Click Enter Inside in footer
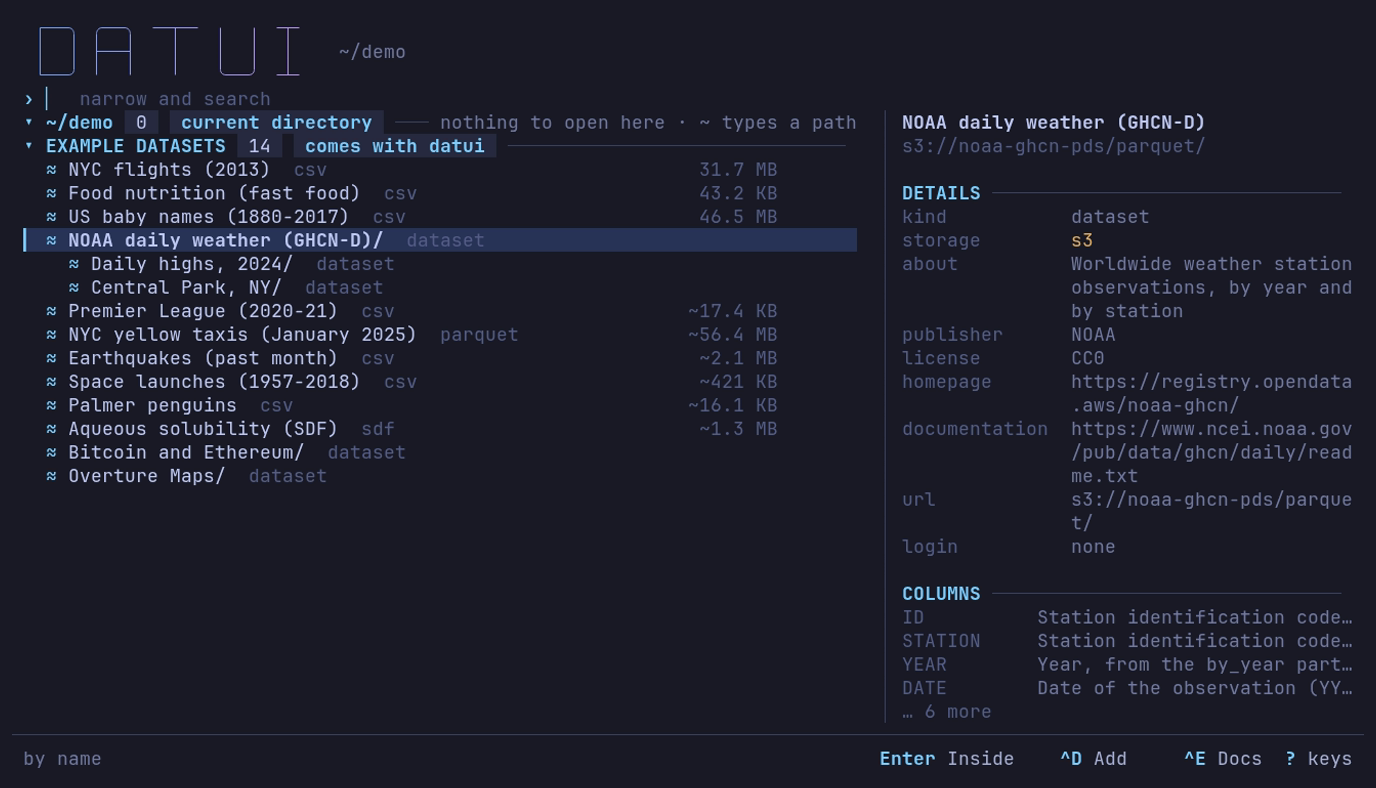The image size is (1376, 788). pos(946,759)
